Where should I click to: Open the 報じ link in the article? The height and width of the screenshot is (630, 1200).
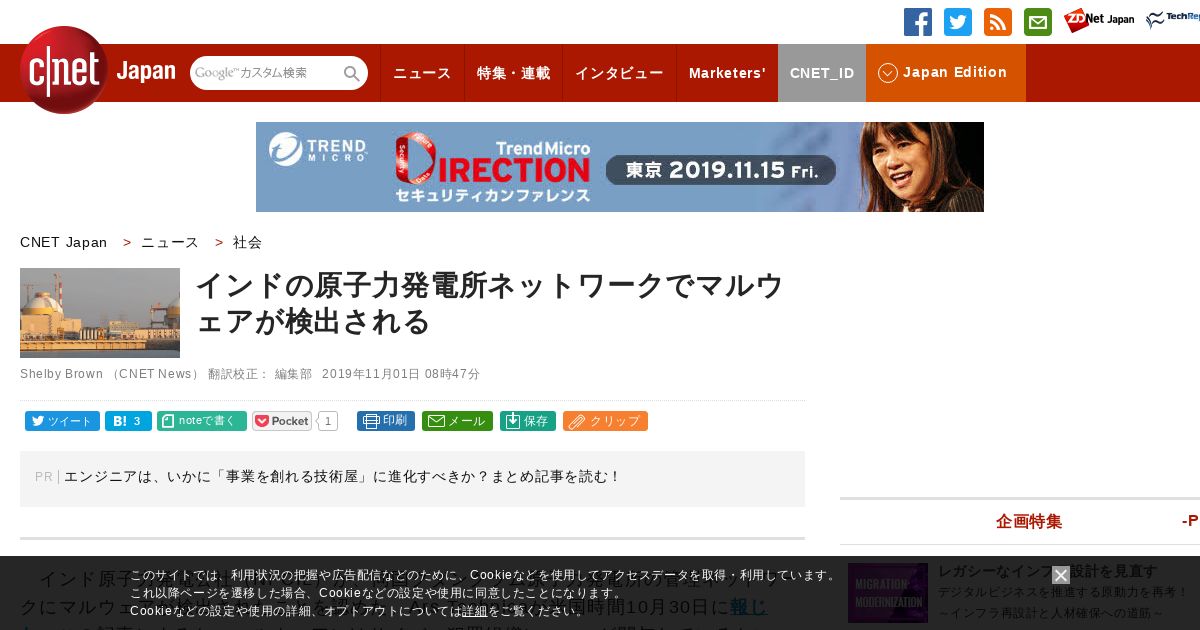click(x=748, y=607)
